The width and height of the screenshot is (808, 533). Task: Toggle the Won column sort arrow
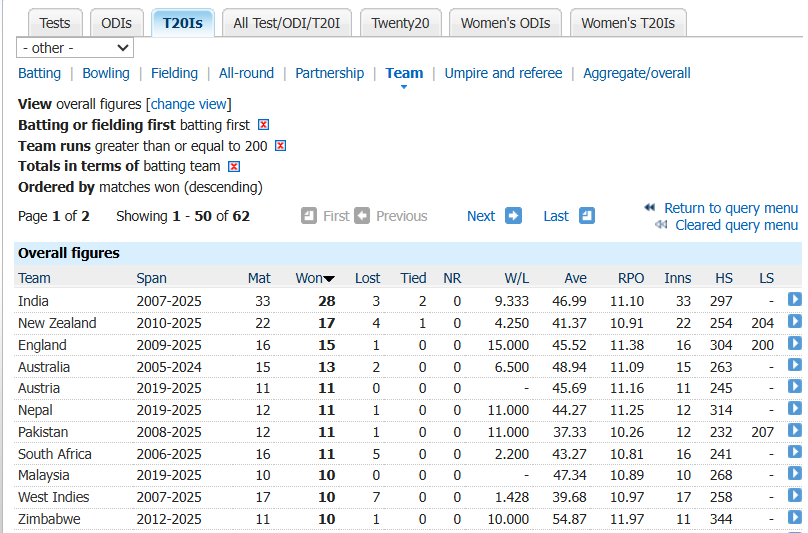329,279
